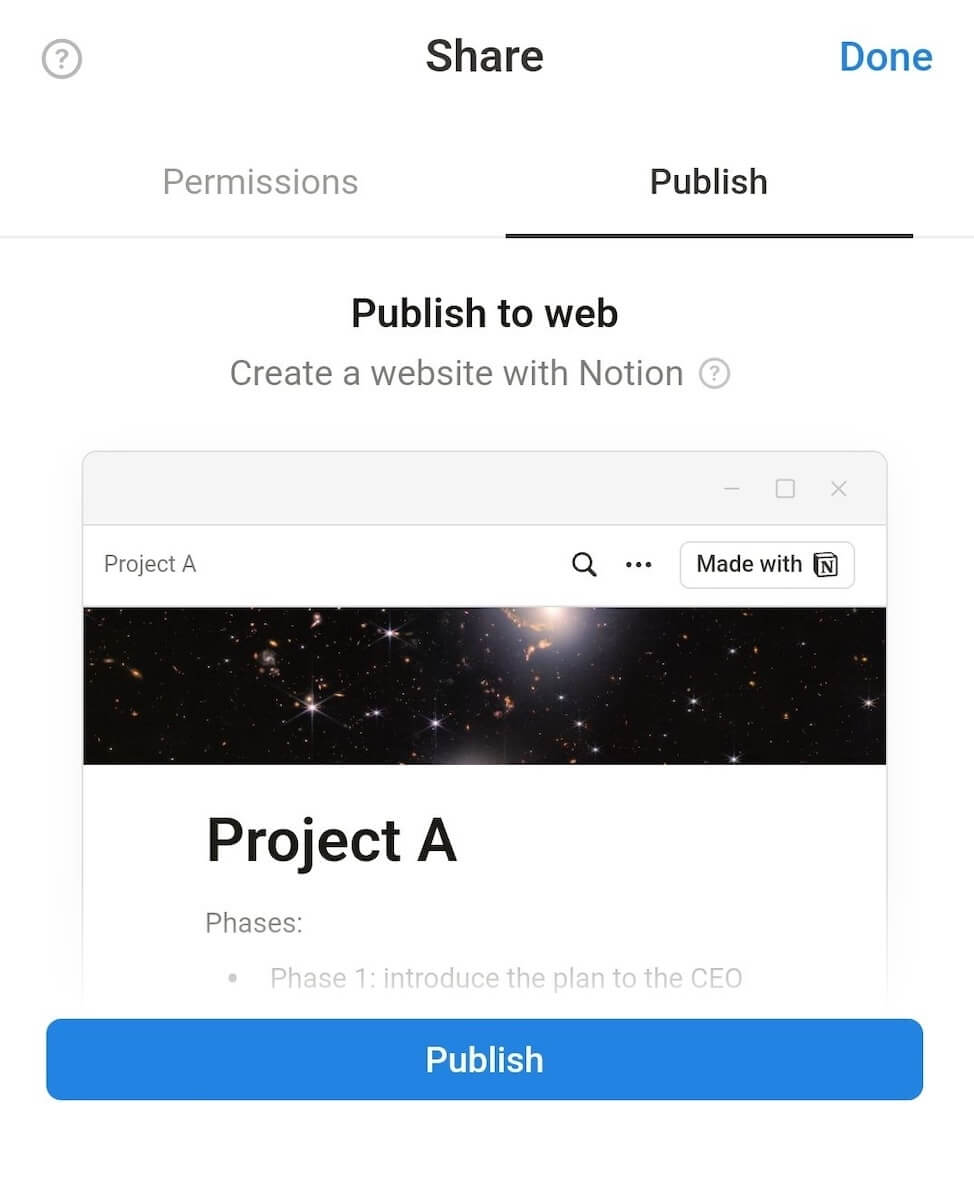Tap Done to close the Share dialog

[x=885, y=57]
